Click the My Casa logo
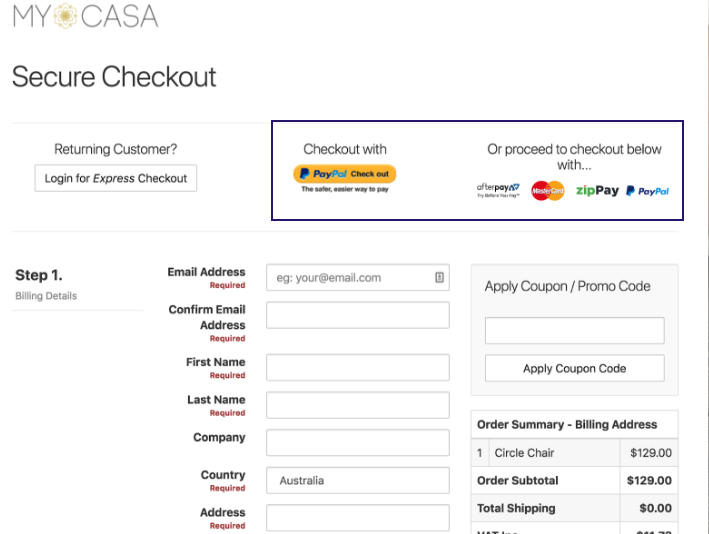Screen dimensions: 709x534 coord(85,15)
